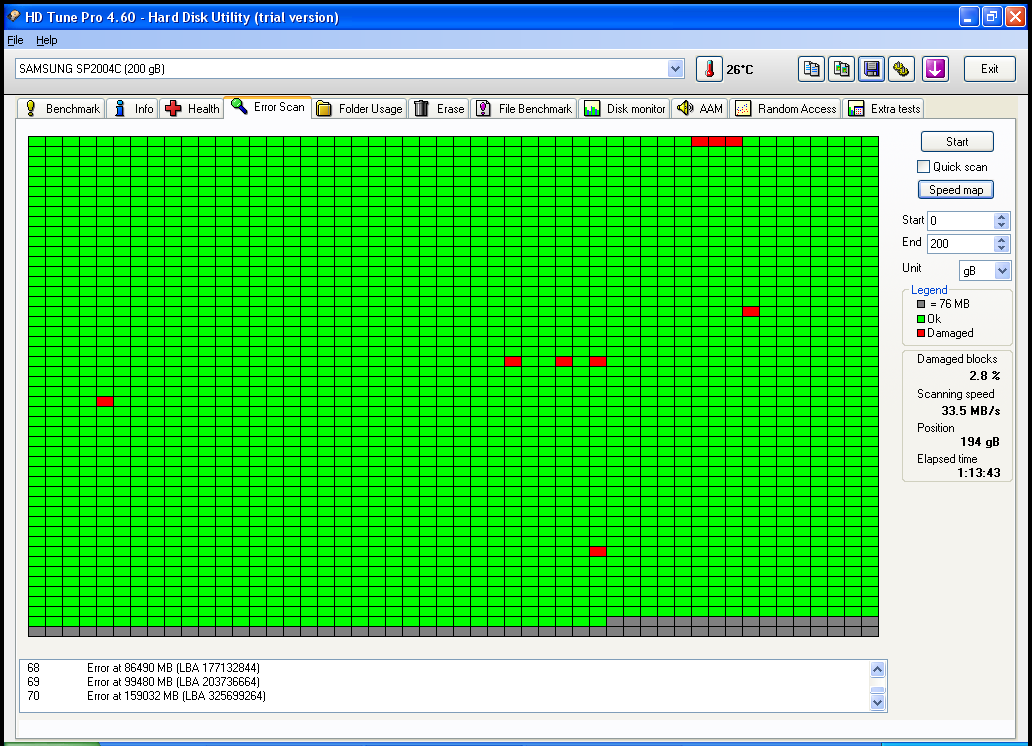This screenshot has height=746, width=1032.
Task: Close the HD Tune Pro window
Action: coord(1015,16)
